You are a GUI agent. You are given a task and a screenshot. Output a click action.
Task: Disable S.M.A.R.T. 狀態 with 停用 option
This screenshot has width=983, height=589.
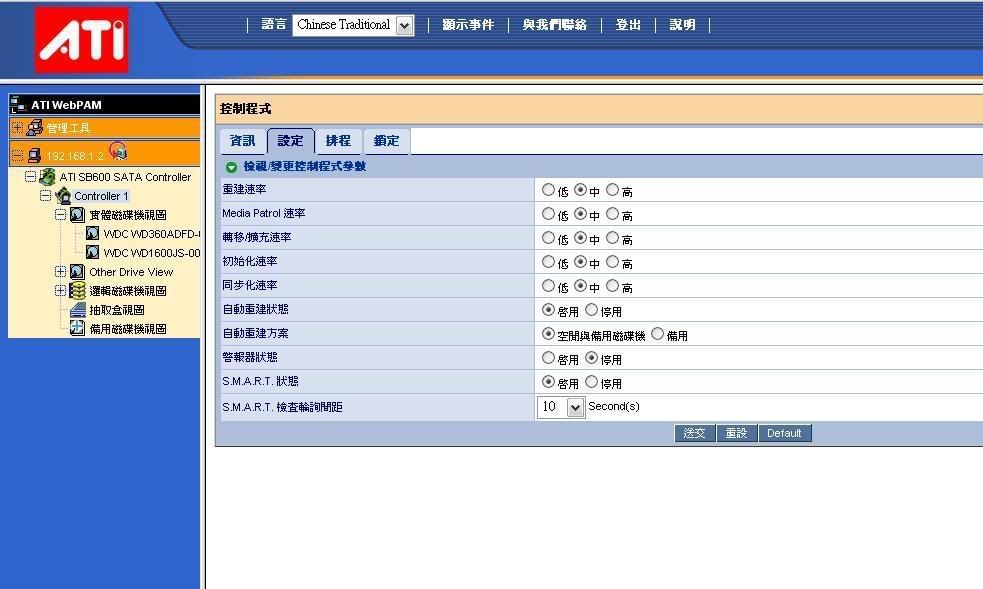pyautogui.click(x=591, y=382)
